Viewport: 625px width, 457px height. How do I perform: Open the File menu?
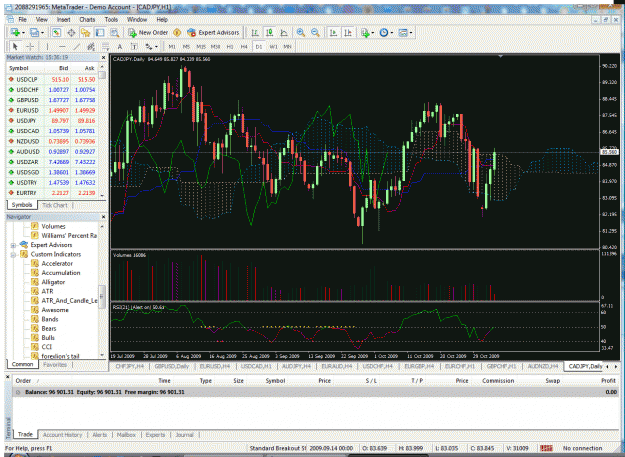click(22, 19)
